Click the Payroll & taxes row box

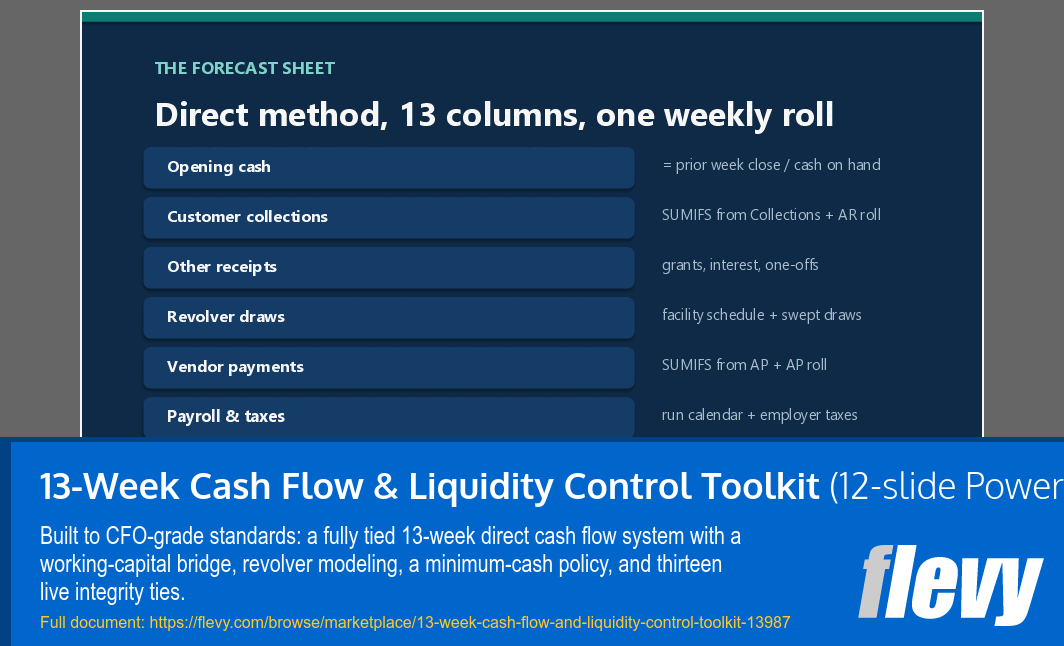tap(389, 417)
